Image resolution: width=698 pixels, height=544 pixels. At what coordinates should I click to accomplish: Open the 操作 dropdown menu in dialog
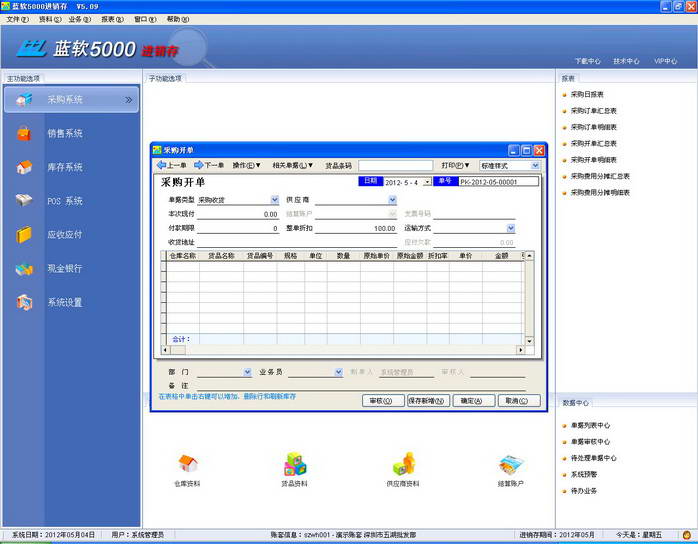[247, 165]
